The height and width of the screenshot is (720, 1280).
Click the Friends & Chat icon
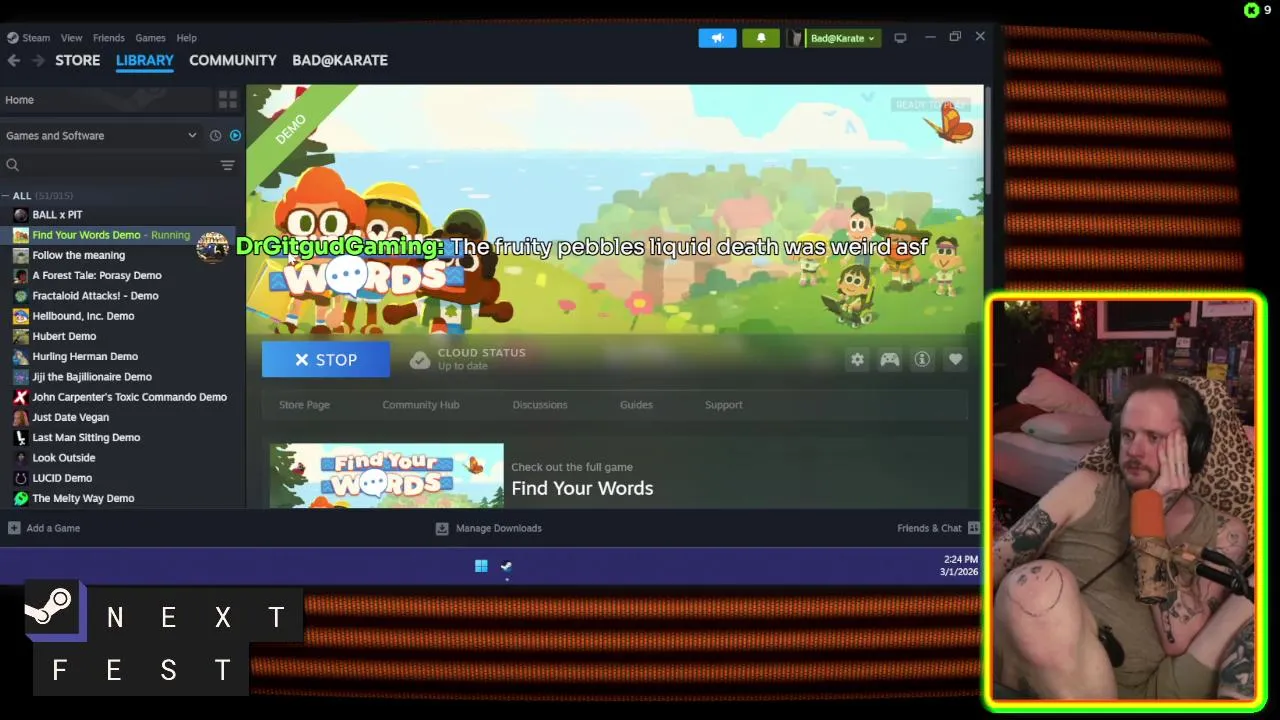(973, 528)
